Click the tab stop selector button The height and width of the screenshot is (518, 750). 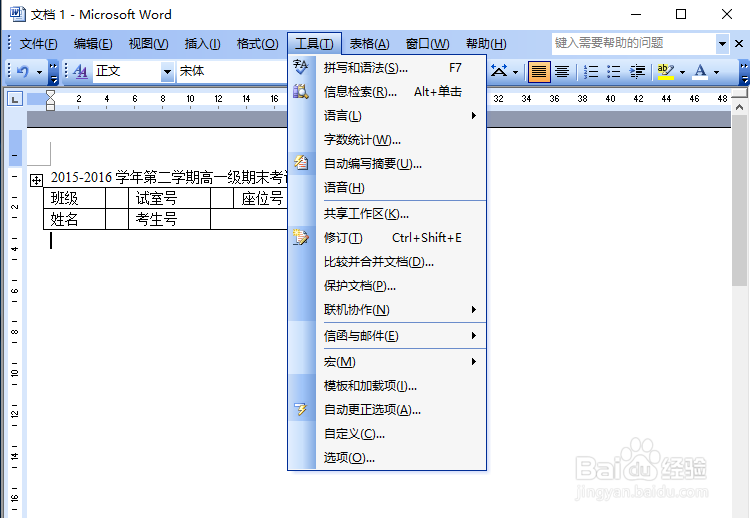(x=15, y=99)
